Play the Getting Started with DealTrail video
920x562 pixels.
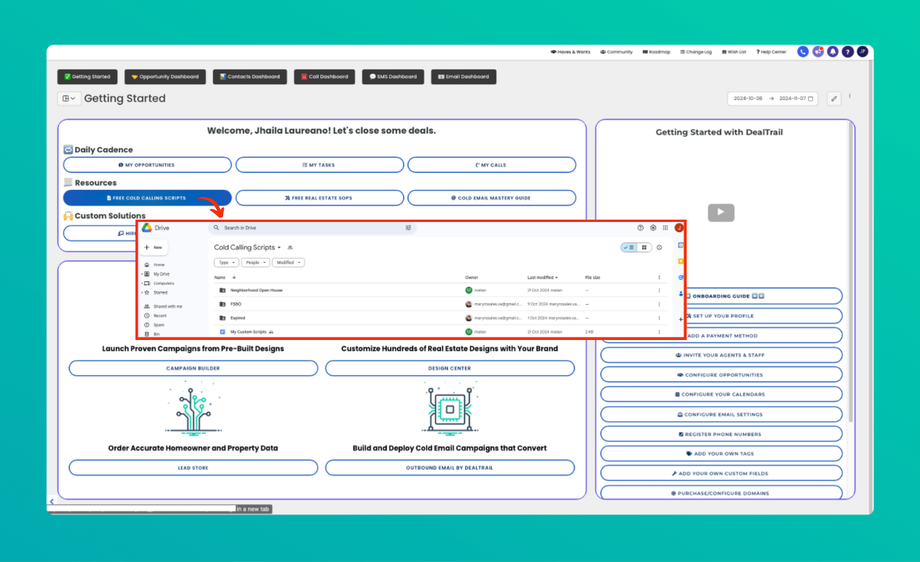pos(721,212)
